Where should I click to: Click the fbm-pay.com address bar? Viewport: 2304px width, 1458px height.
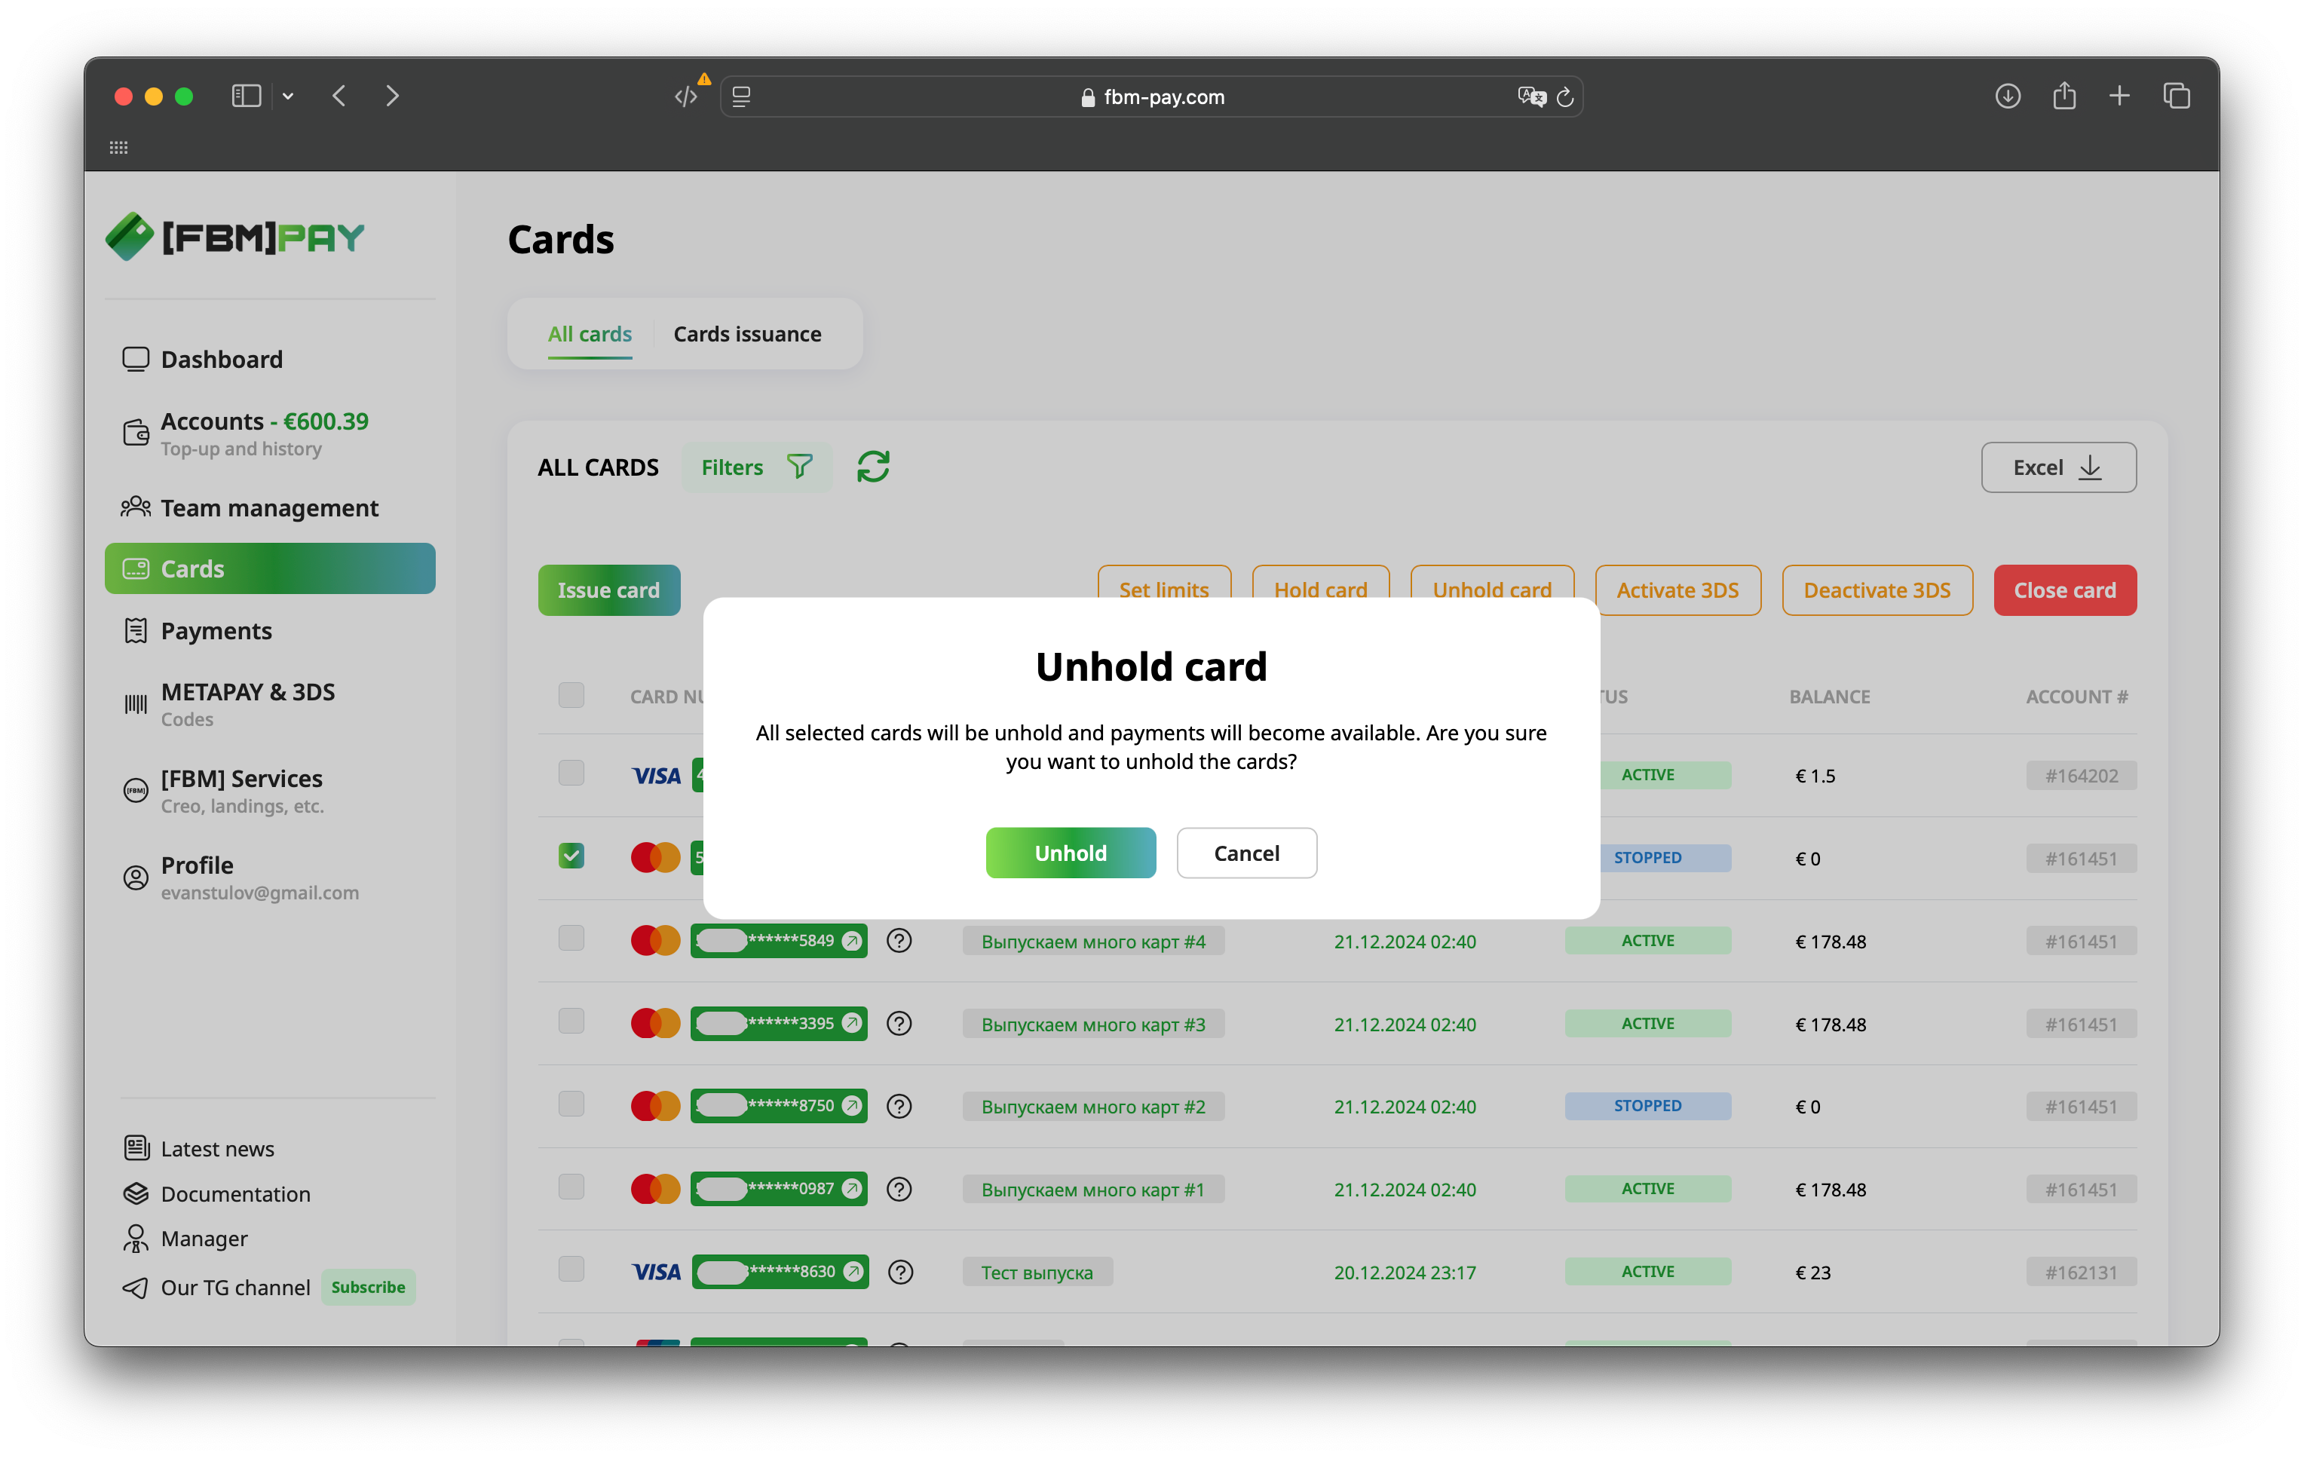[1150, 97]
